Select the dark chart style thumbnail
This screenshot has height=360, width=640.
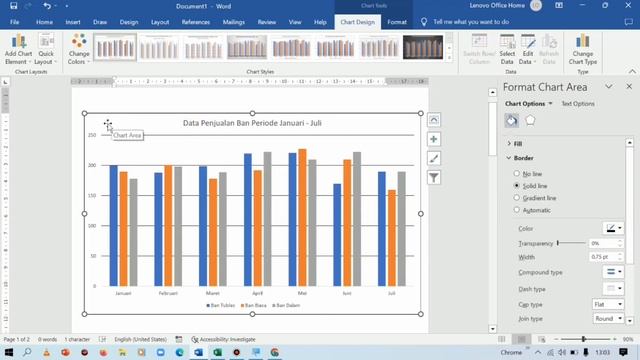tap(422, 47)
